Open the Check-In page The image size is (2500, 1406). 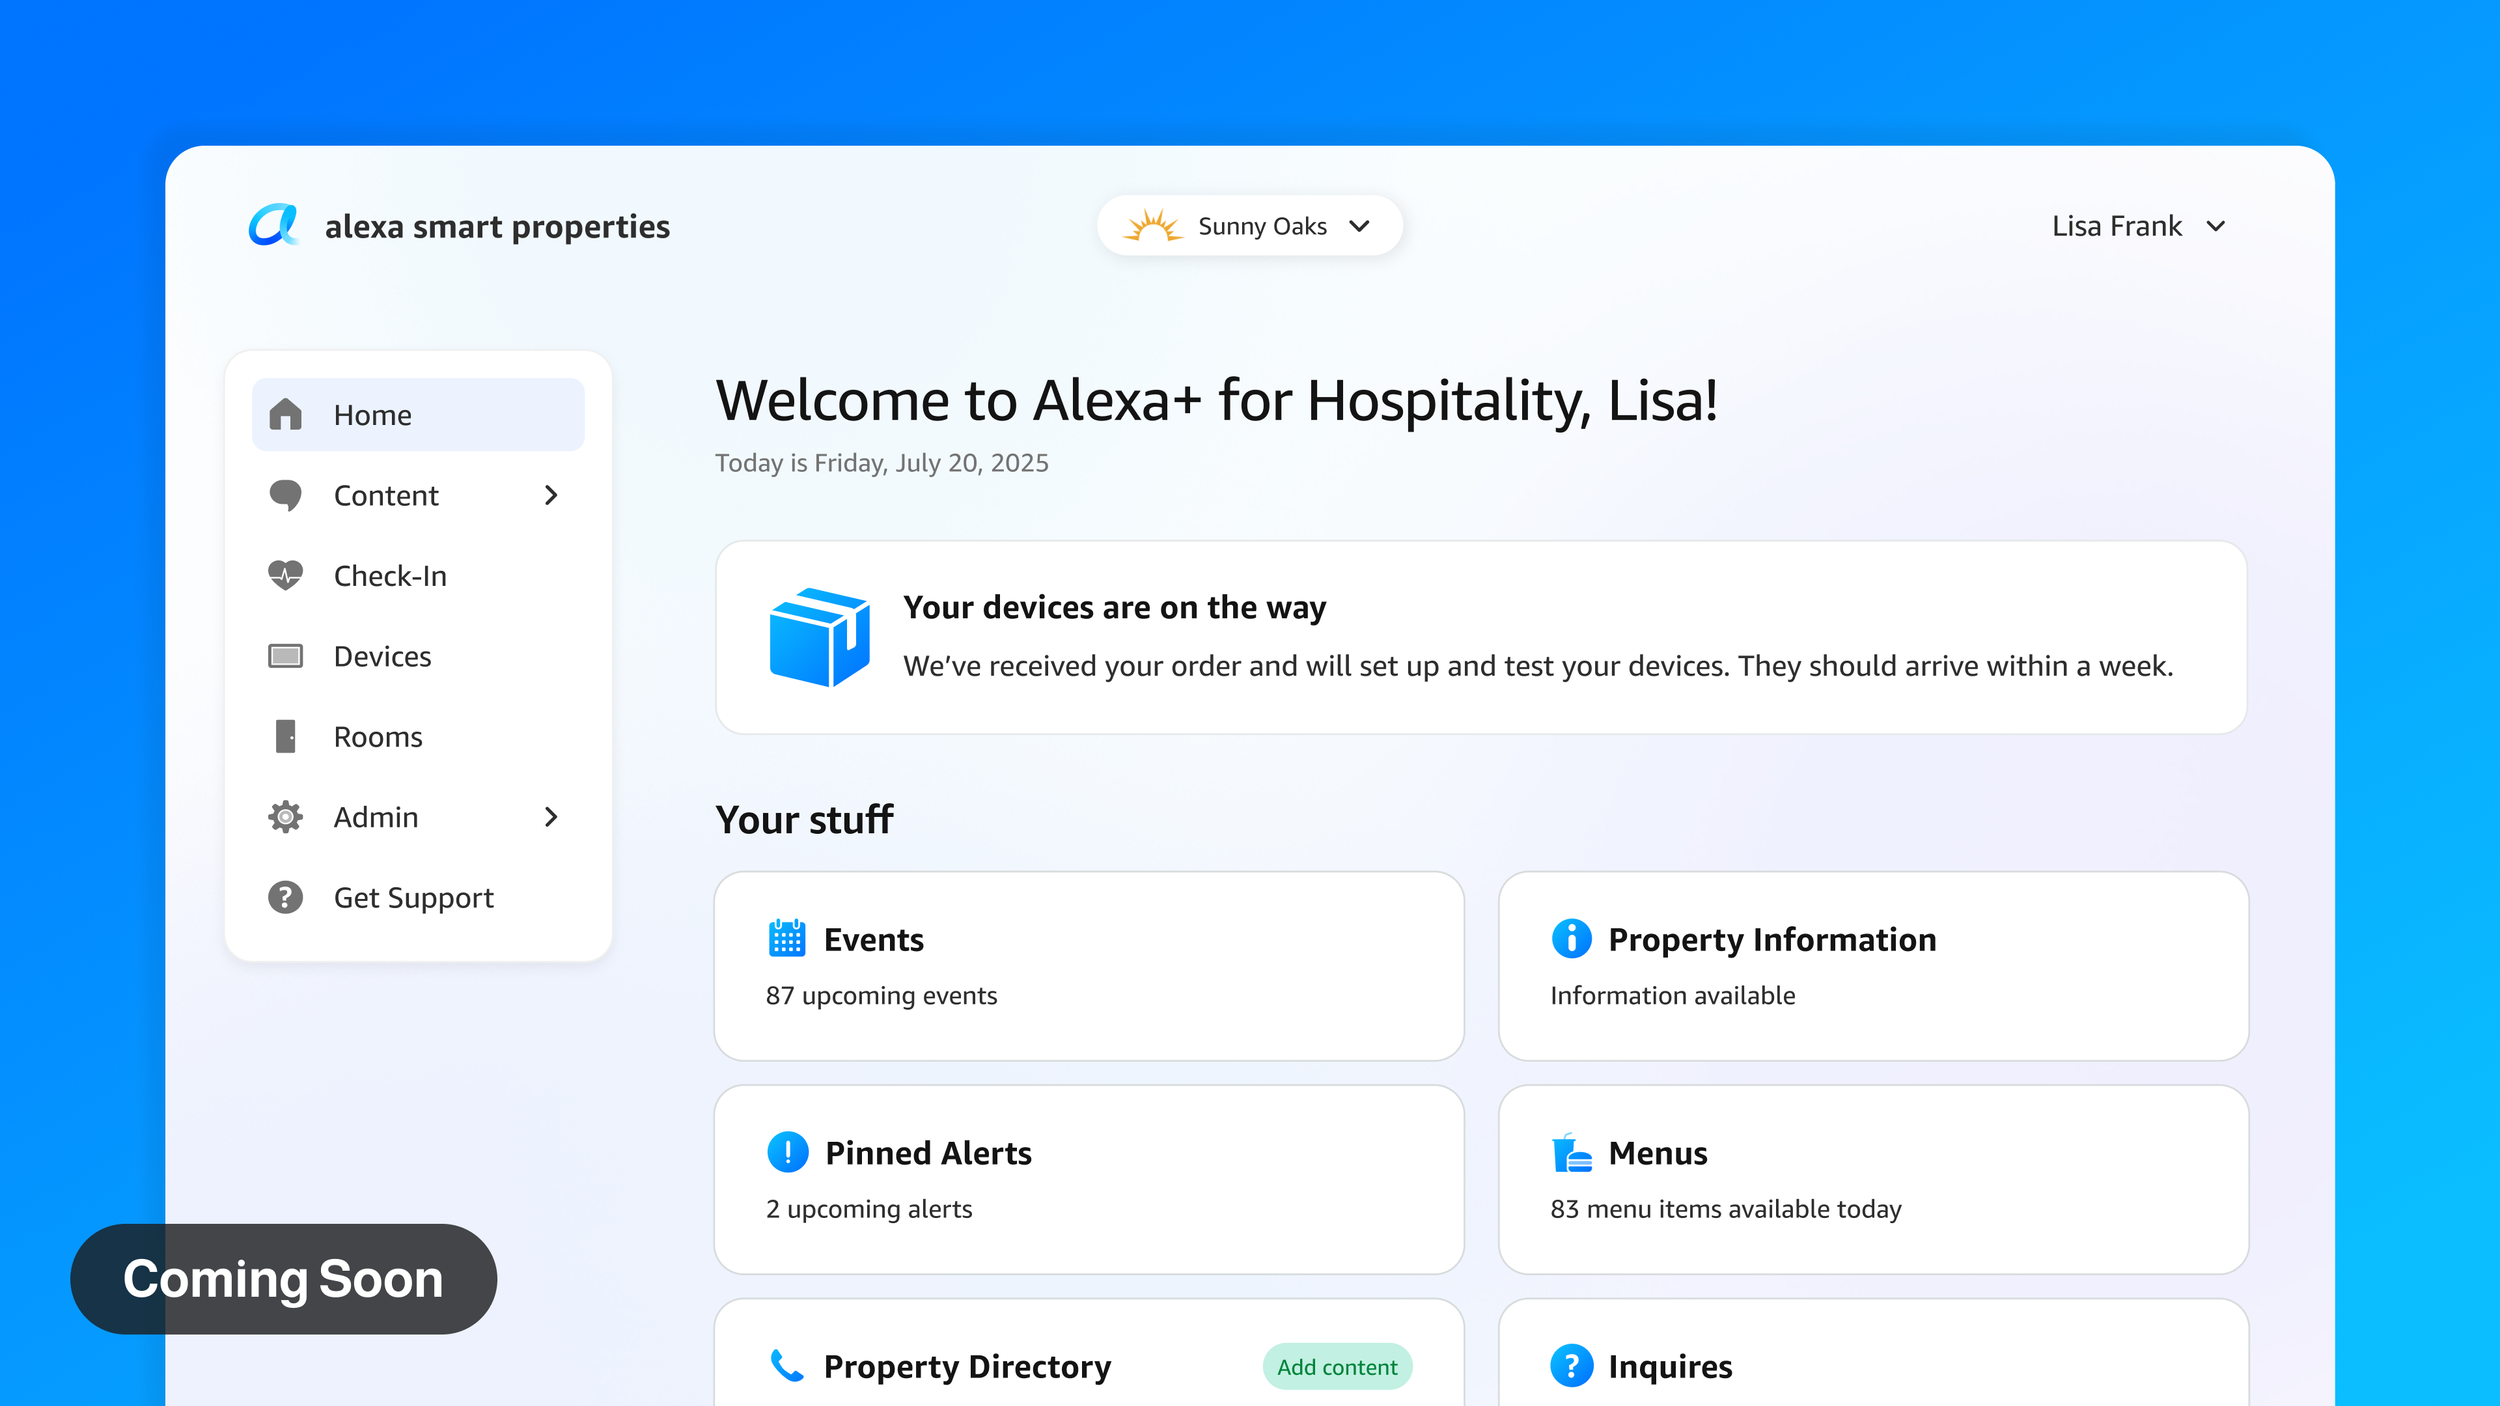point(418,575)
